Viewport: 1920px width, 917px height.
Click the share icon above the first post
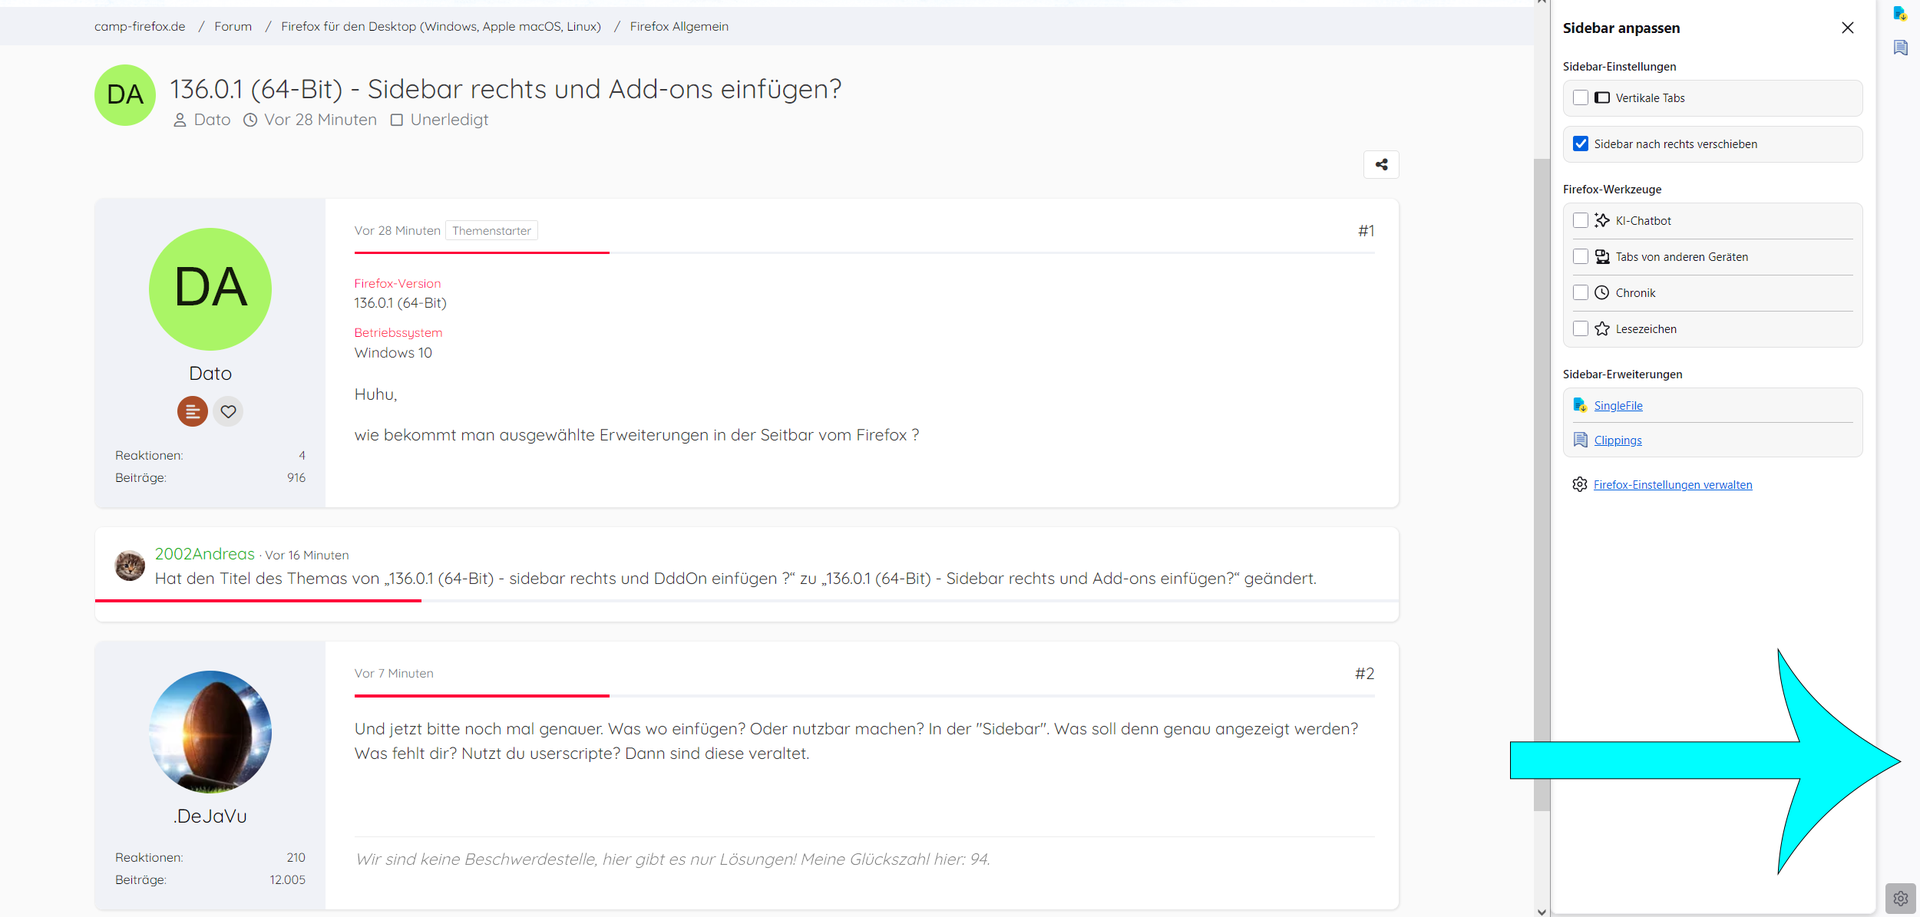(x=1381, y=165)
